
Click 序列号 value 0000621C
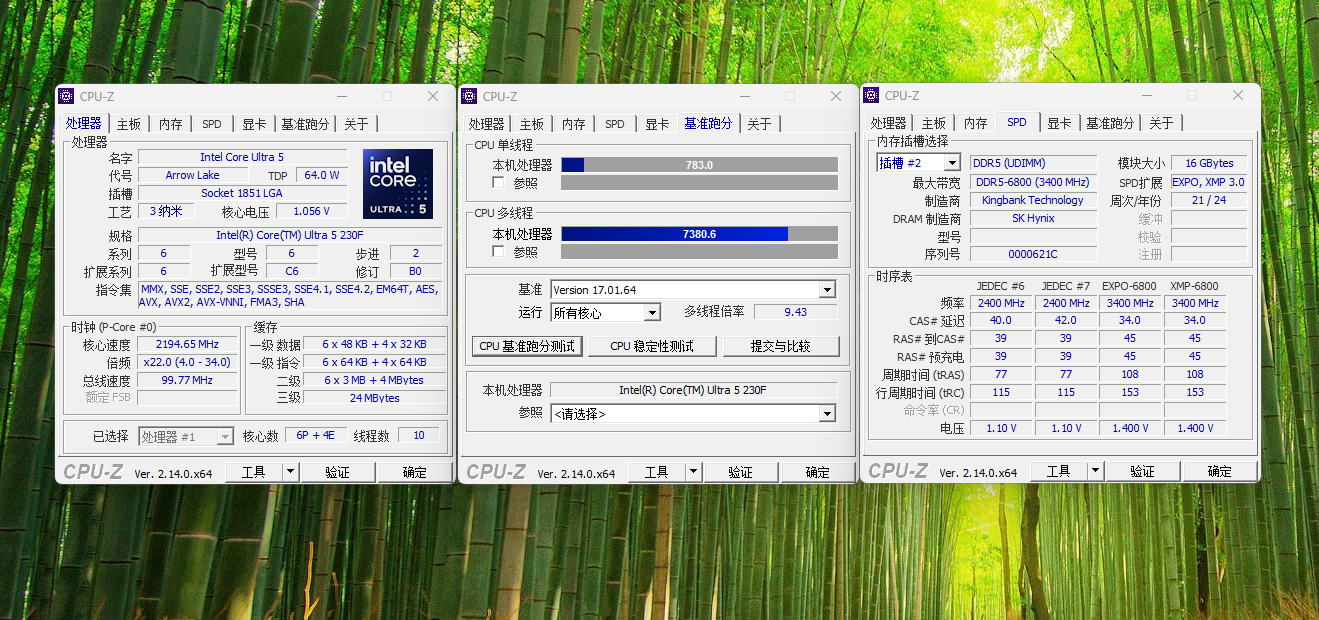pos(1033,254)
